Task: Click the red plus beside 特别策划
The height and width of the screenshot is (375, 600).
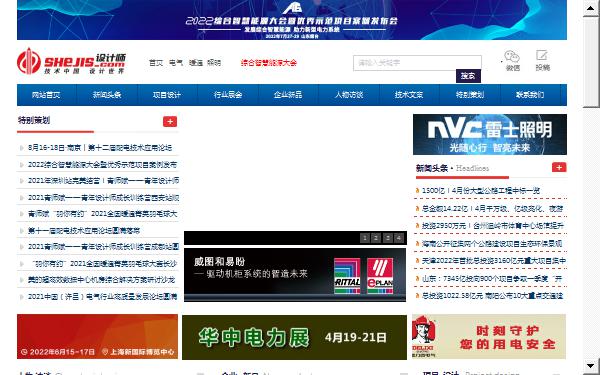Action: click(x=170, y=122)
